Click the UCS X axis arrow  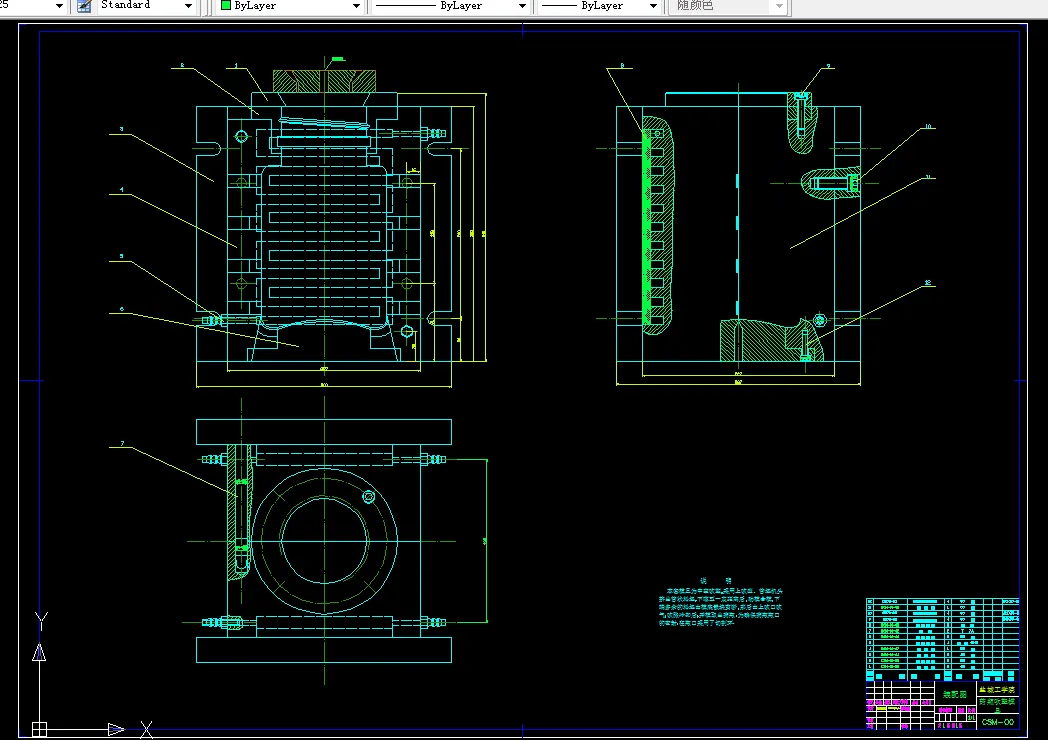pos(116,729)
